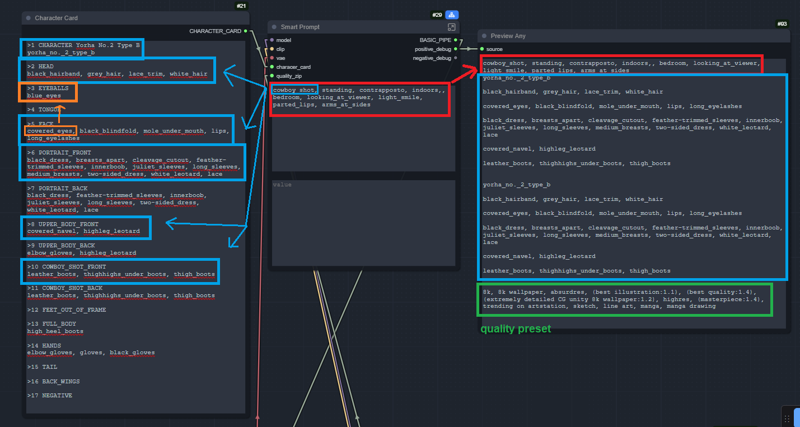Collapse the Smart Prompt node via its dot
The width and height of the screenshot is (800, 427).
tap(275, 28)
